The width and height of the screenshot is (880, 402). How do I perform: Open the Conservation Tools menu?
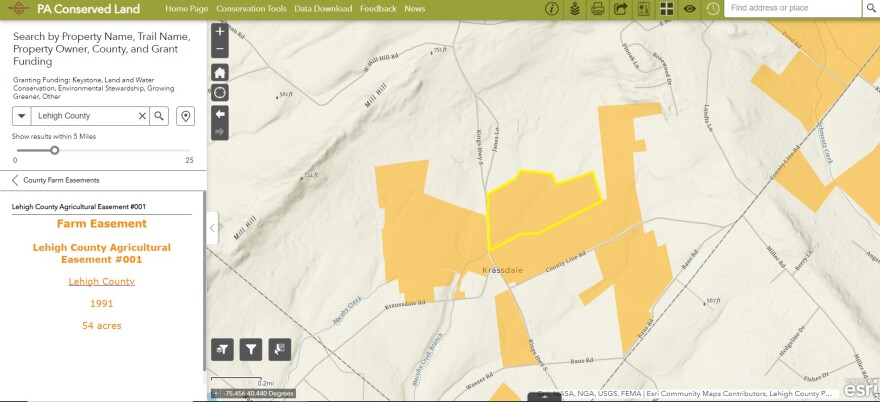pos(251,8)
